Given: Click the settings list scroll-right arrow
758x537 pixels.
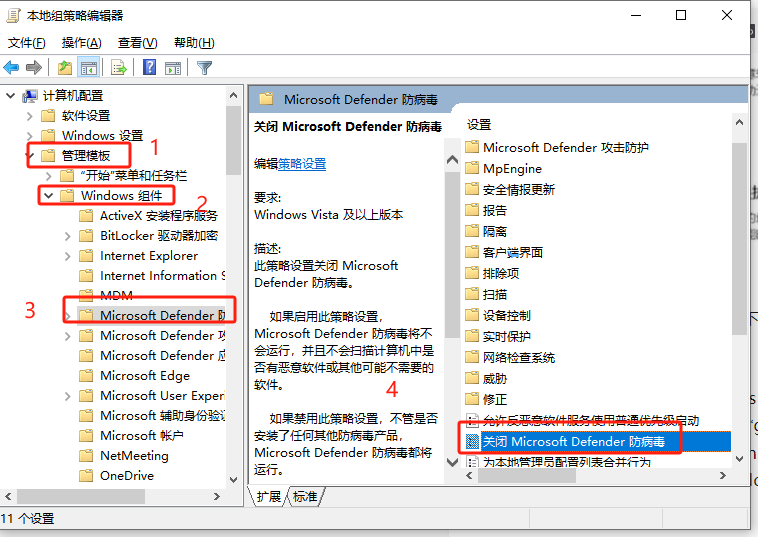Looking at the screenshot, I should pos(722,476).
